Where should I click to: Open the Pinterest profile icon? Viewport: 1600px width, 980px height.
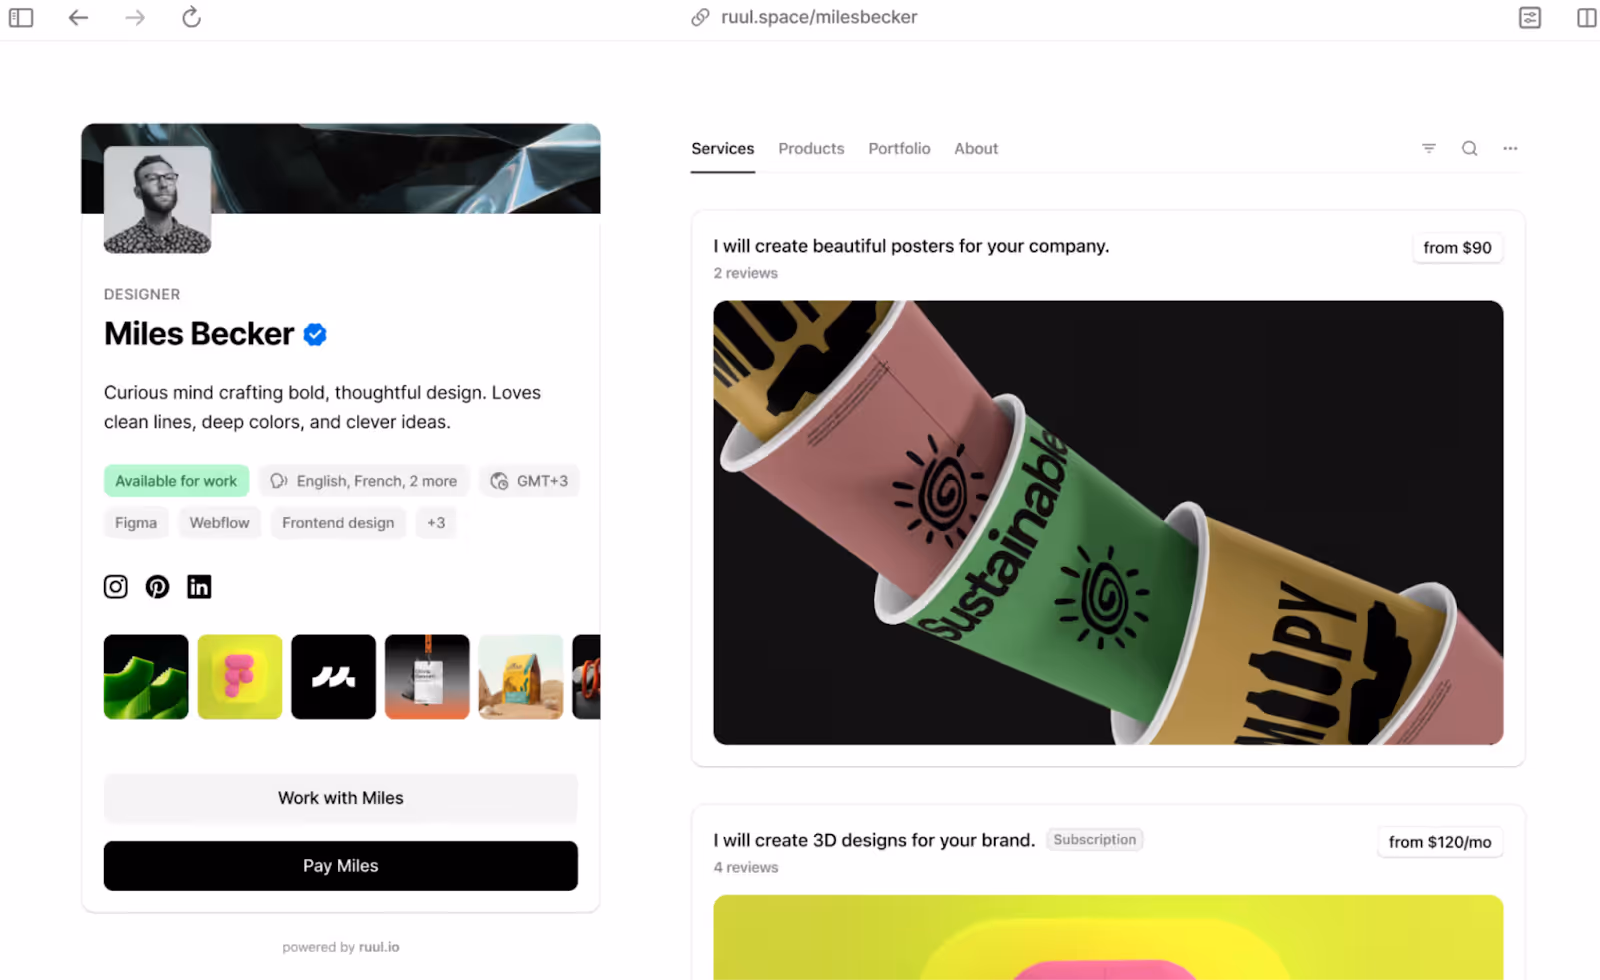pyautogui.click(x=157, y=587)
